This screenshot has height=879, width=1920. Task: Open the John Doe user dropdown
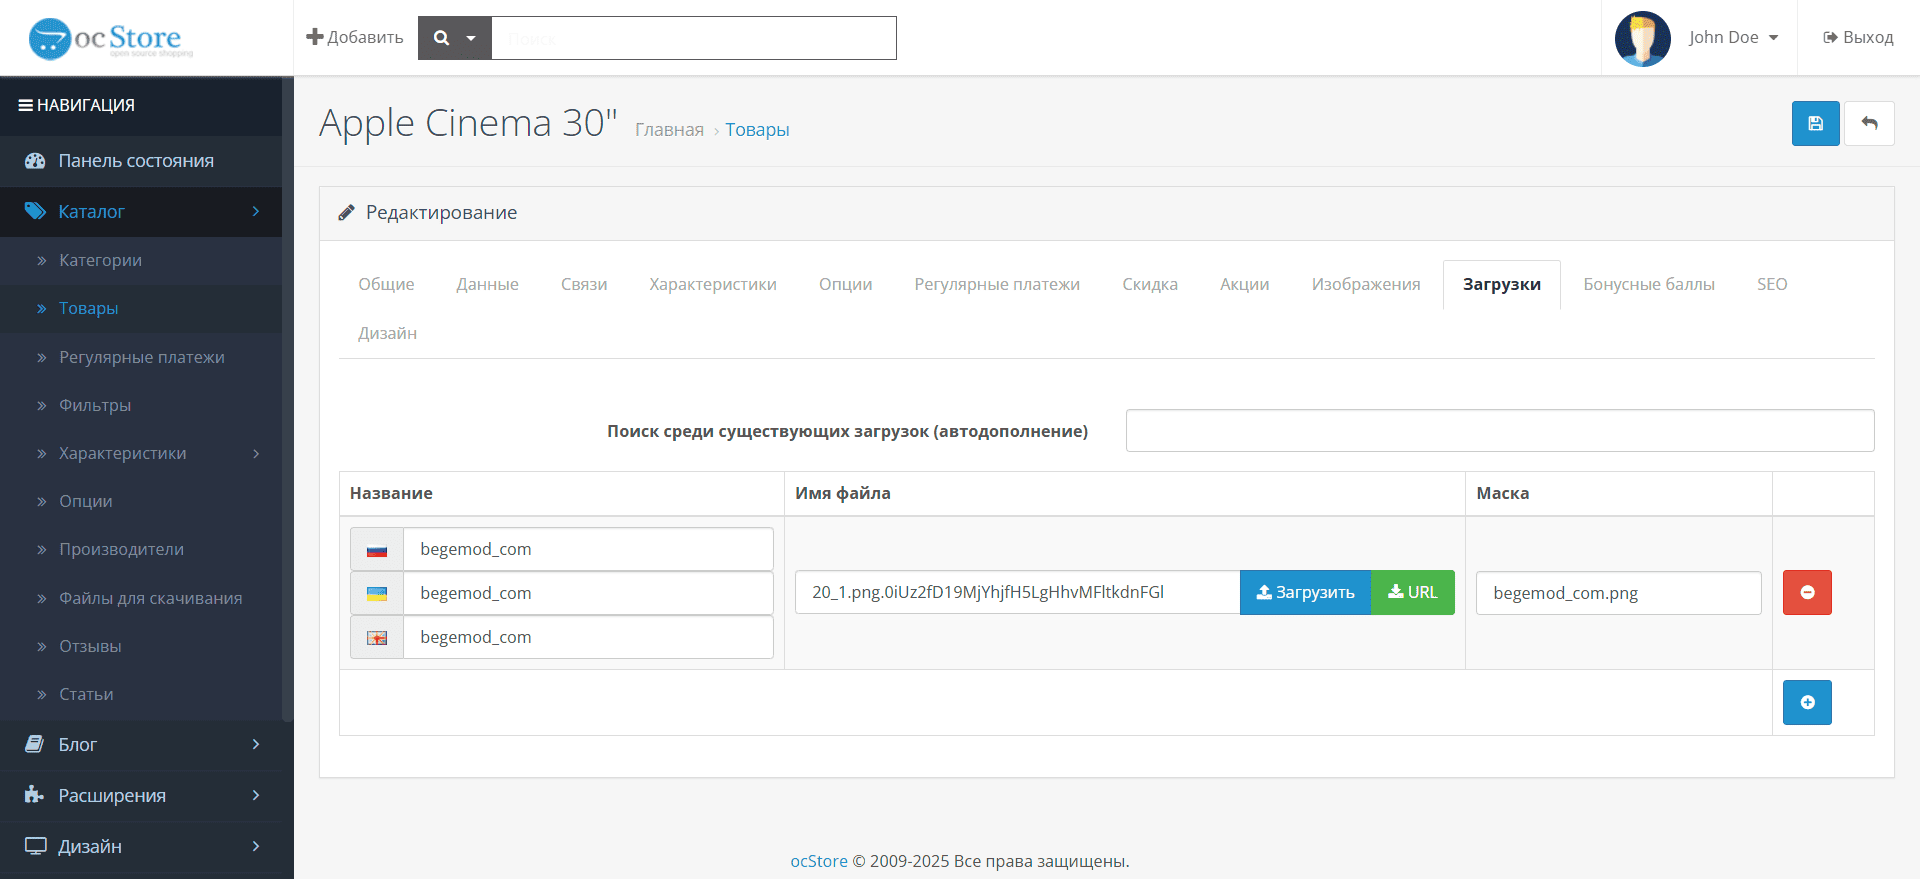pyautogui.click(x=1733, y=37)
